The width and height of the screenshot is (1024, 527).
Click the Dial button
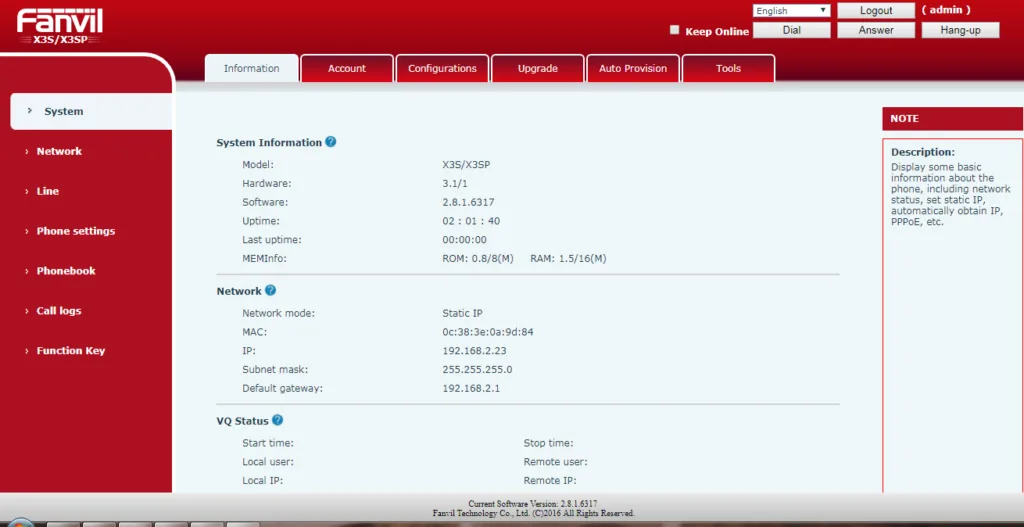[791, 30]
